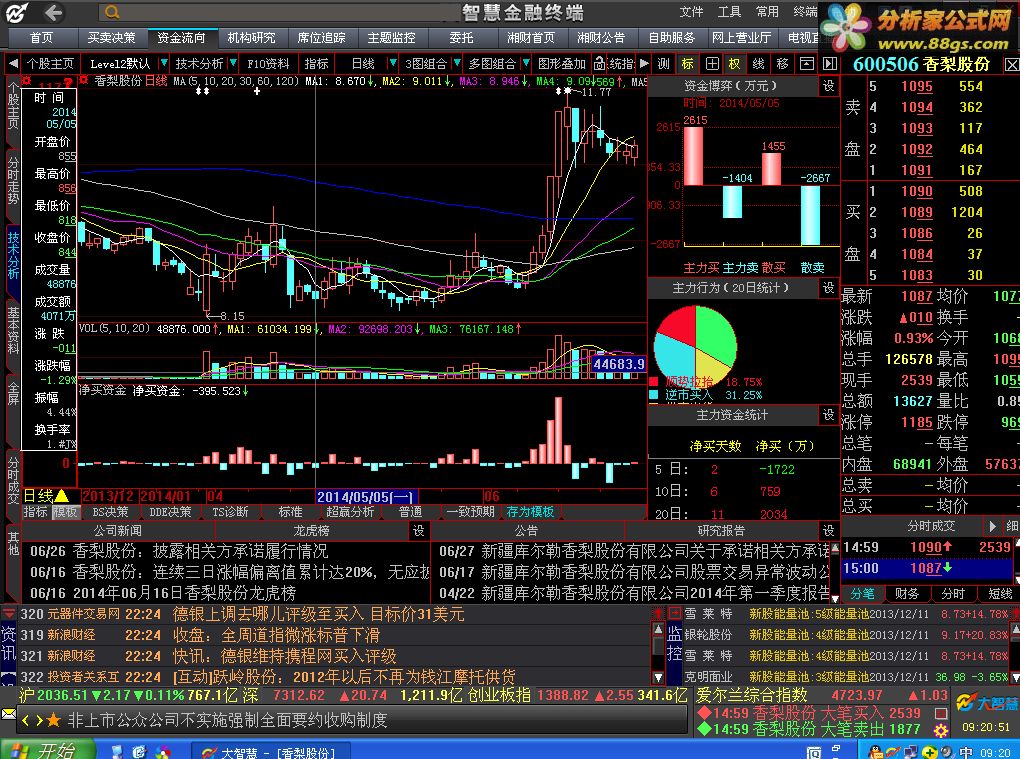Image resolution: width=1020 pixels, height=759 pixels.
Task: Select the 线 line drawing tool
Action: tap(758, 64)
